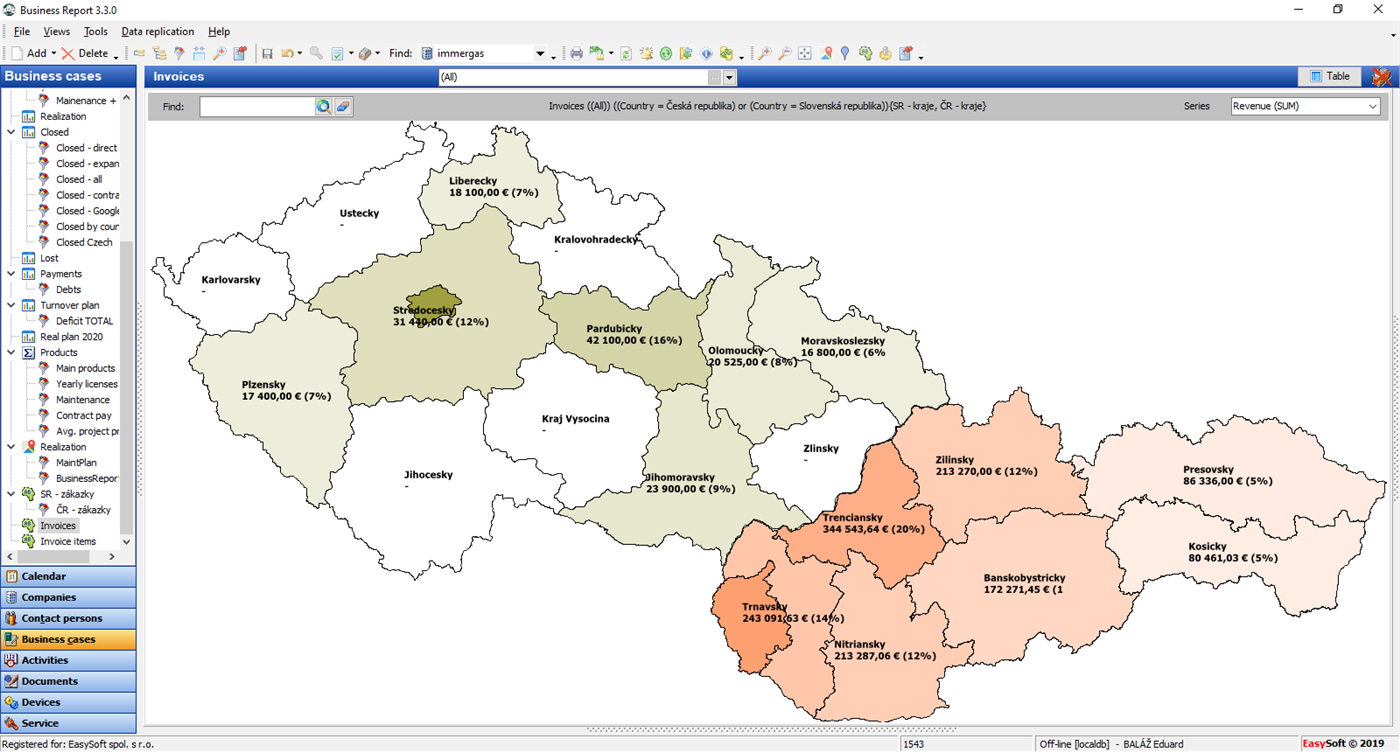Click the zoom in magnifier icon
Image resolution: width=1400 pixels, height=752 pixels.
765,54
